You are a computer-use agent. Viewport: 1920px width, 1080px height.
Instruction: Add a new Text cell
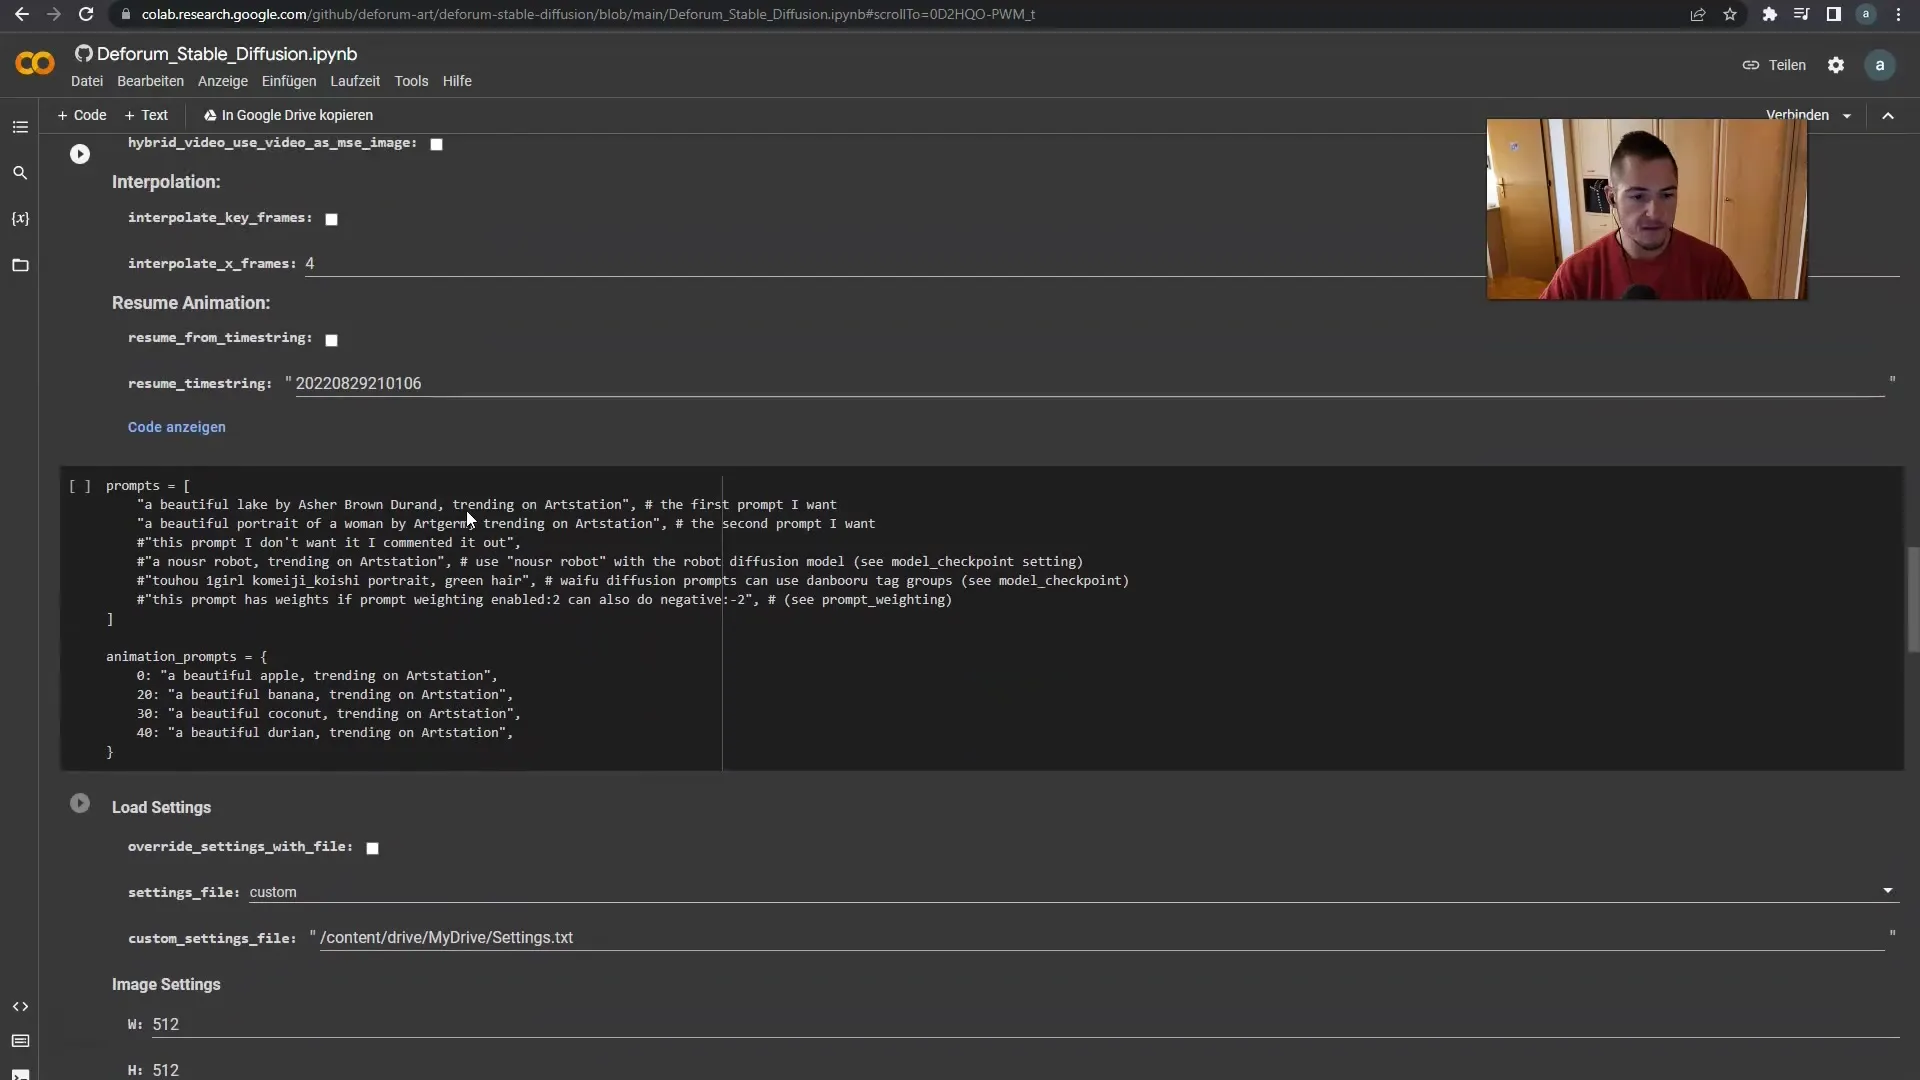[146, 115]
